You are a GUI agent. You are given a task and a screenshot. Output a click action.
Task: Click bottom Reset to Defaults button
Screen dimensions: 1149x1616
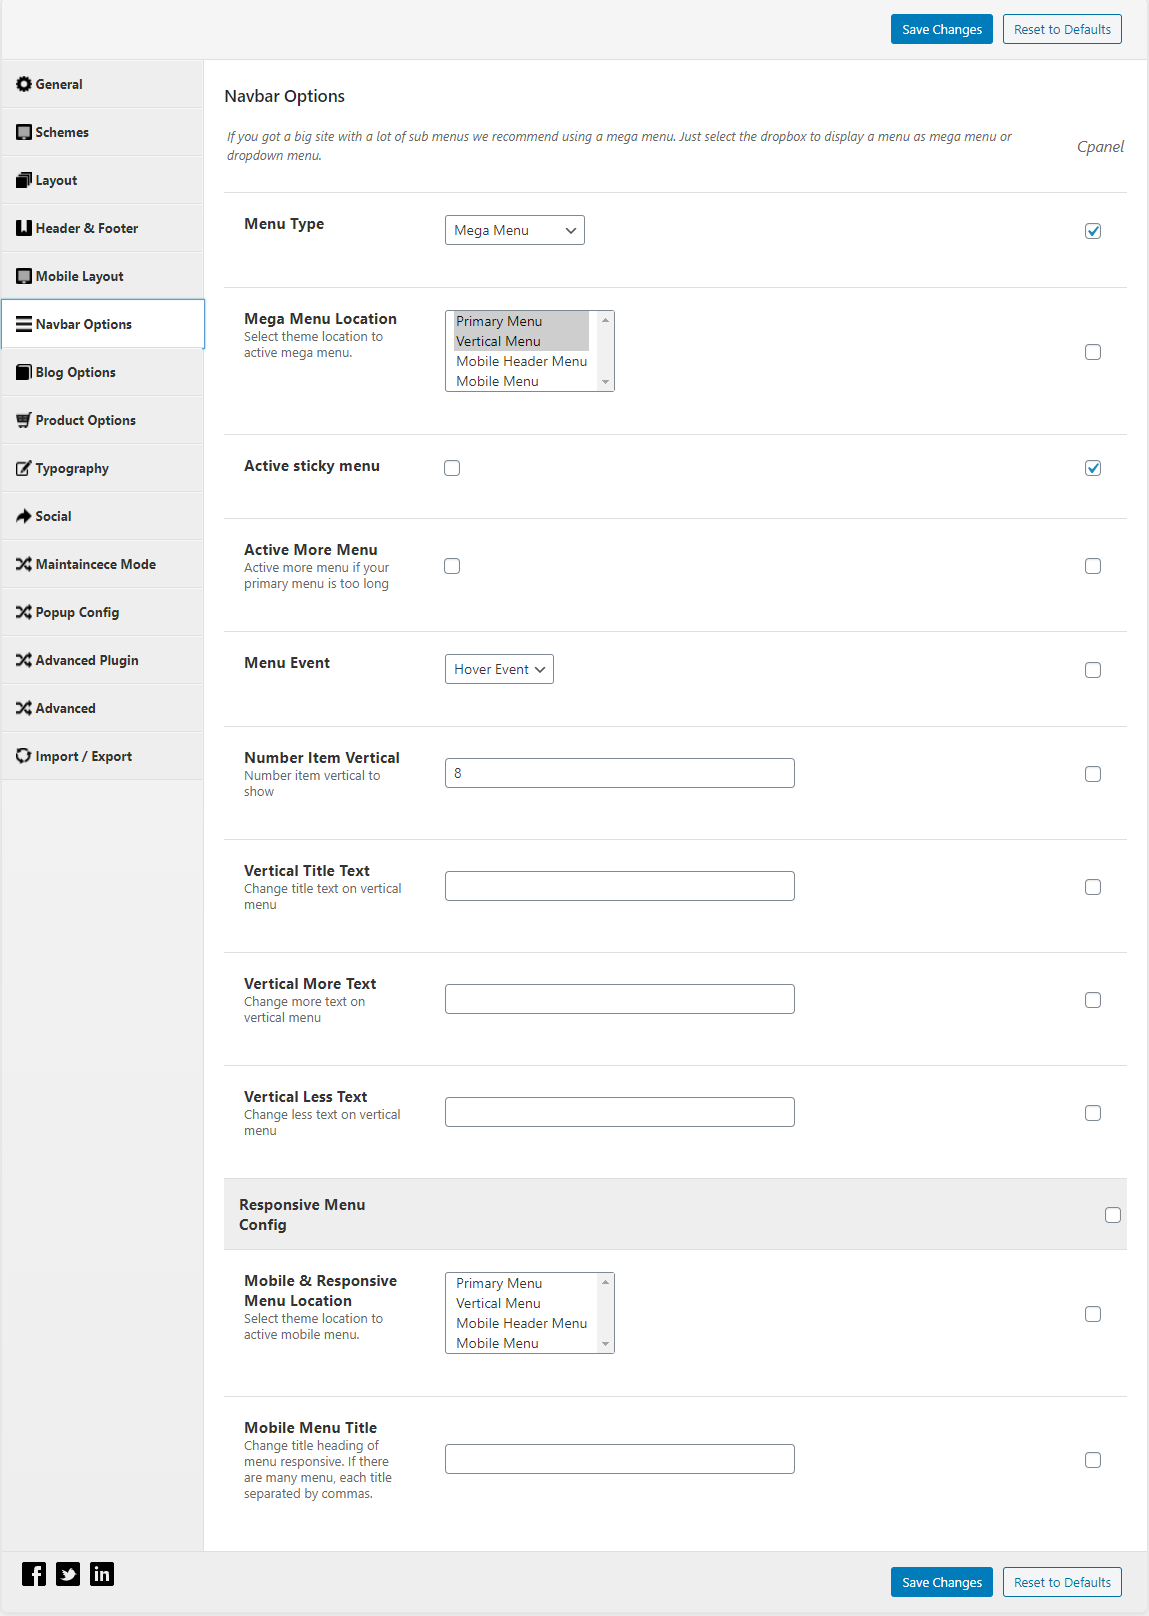(x=1062, y=1582)
